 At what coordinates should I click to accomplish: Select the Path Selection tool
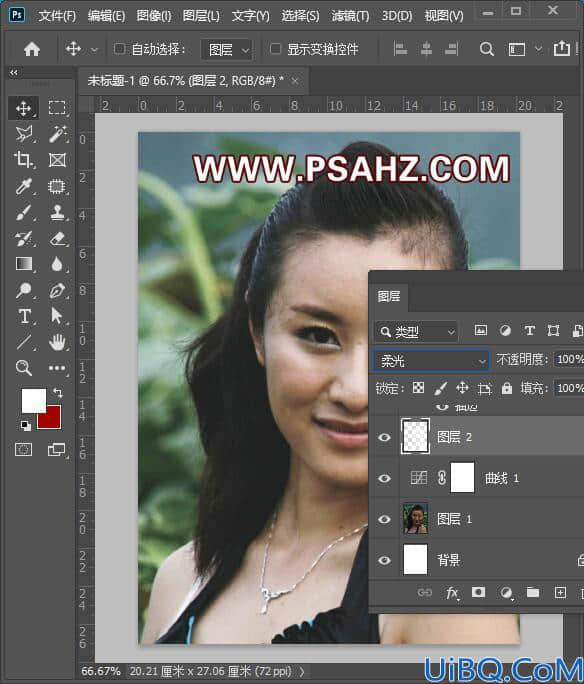[x=57, y=315]
